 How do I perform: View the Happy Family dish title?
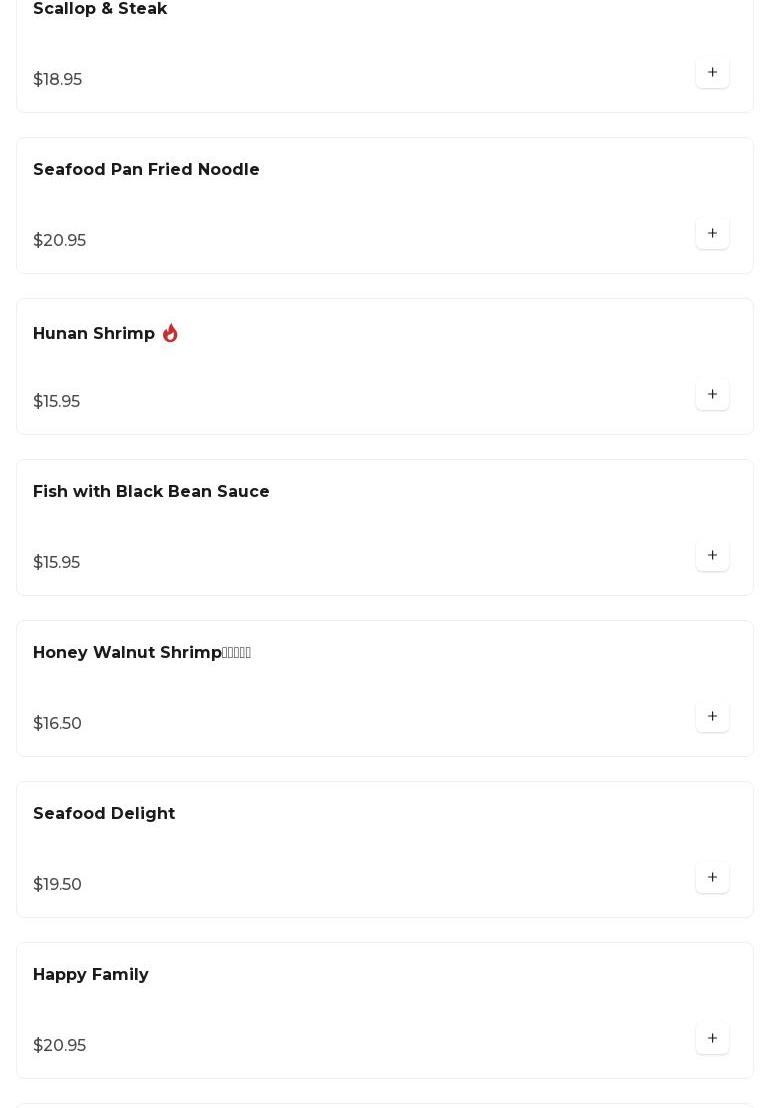pos(91,975)
